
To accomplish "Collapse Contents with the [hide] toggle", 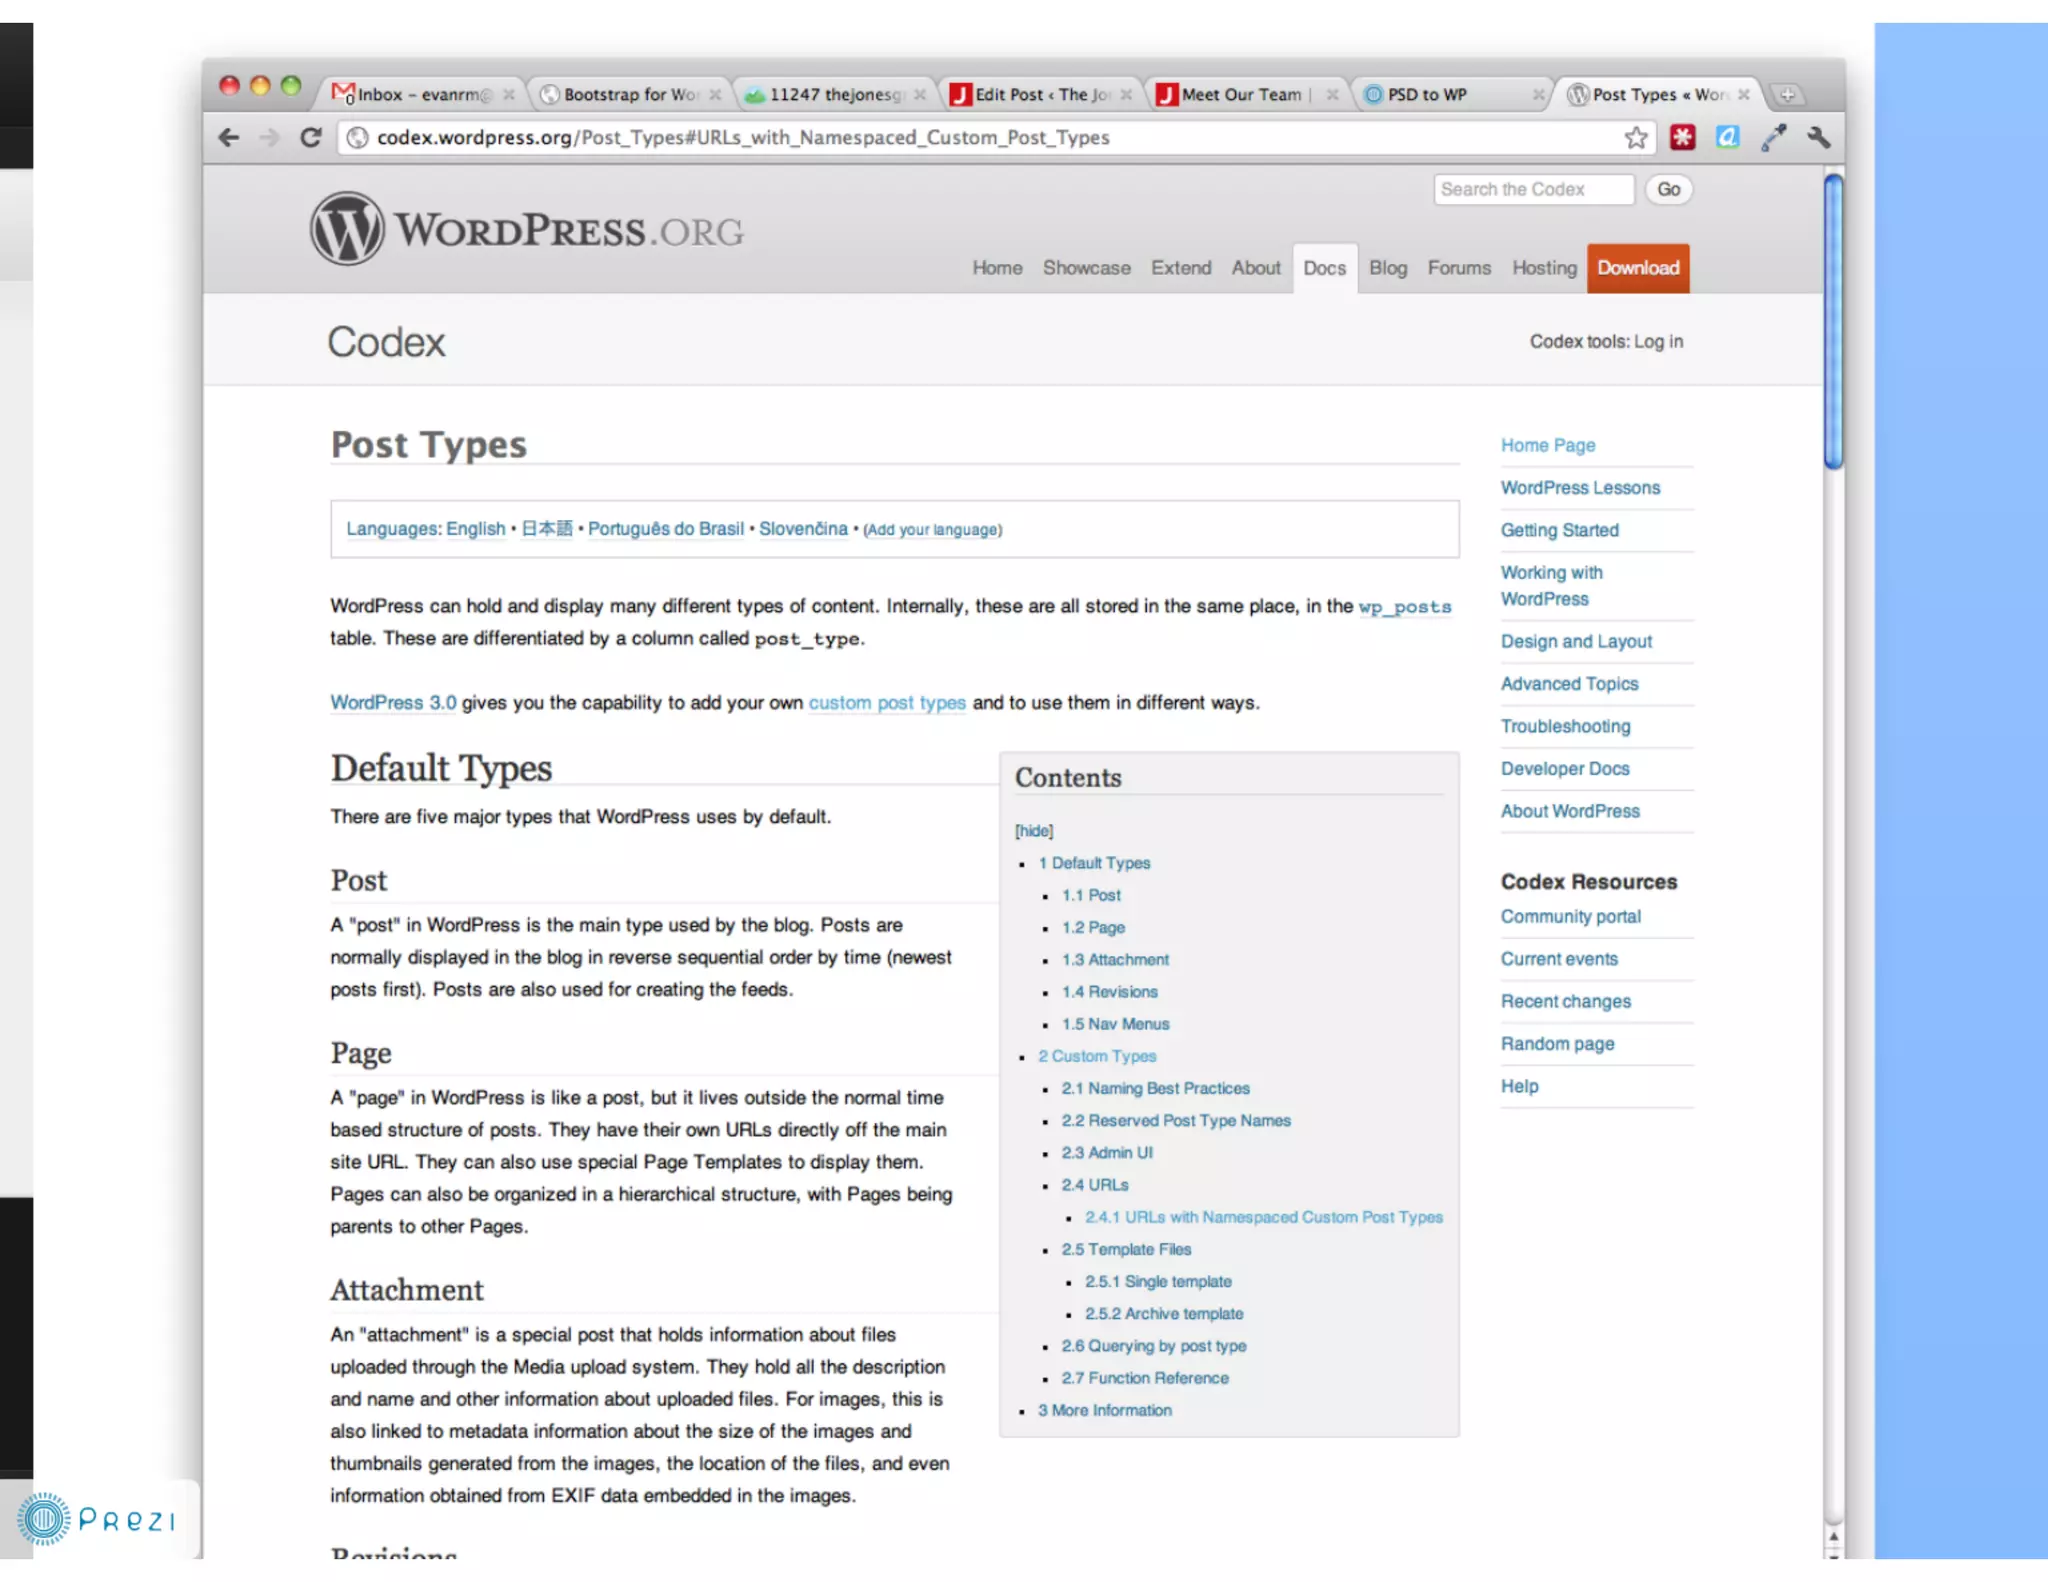I will (1034, 831).
